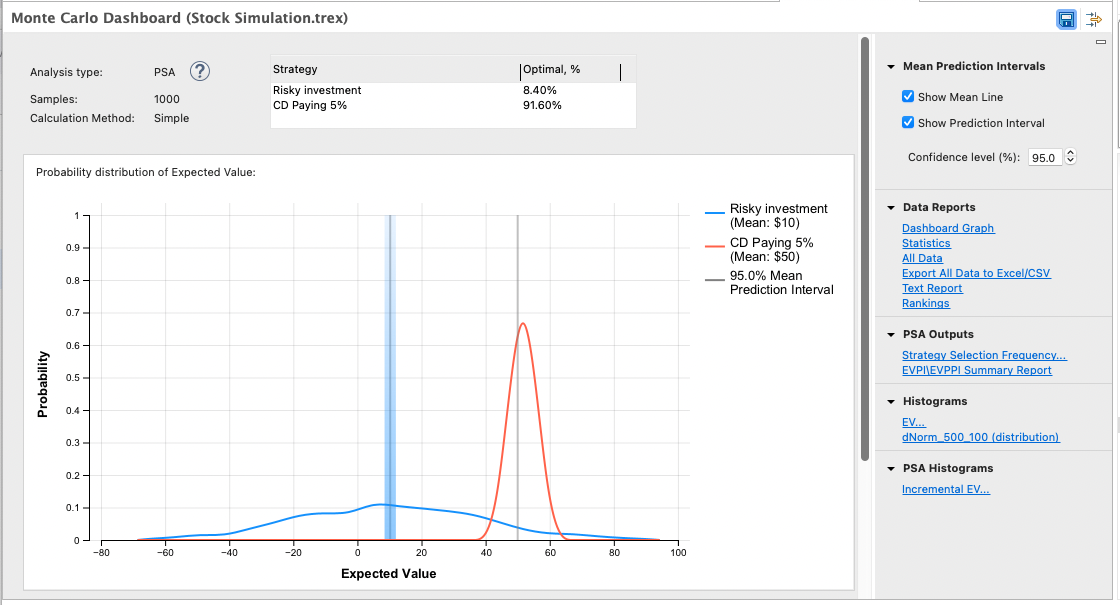Collapse the Data Reports section

890,207
